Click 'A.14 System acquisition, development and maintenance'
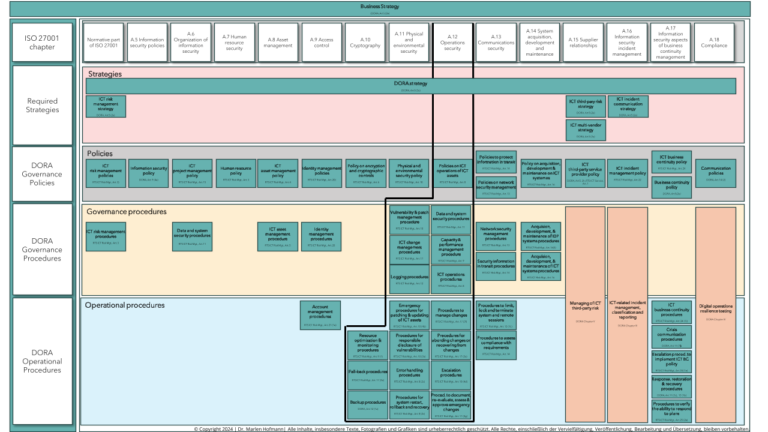 click(539, 42)
